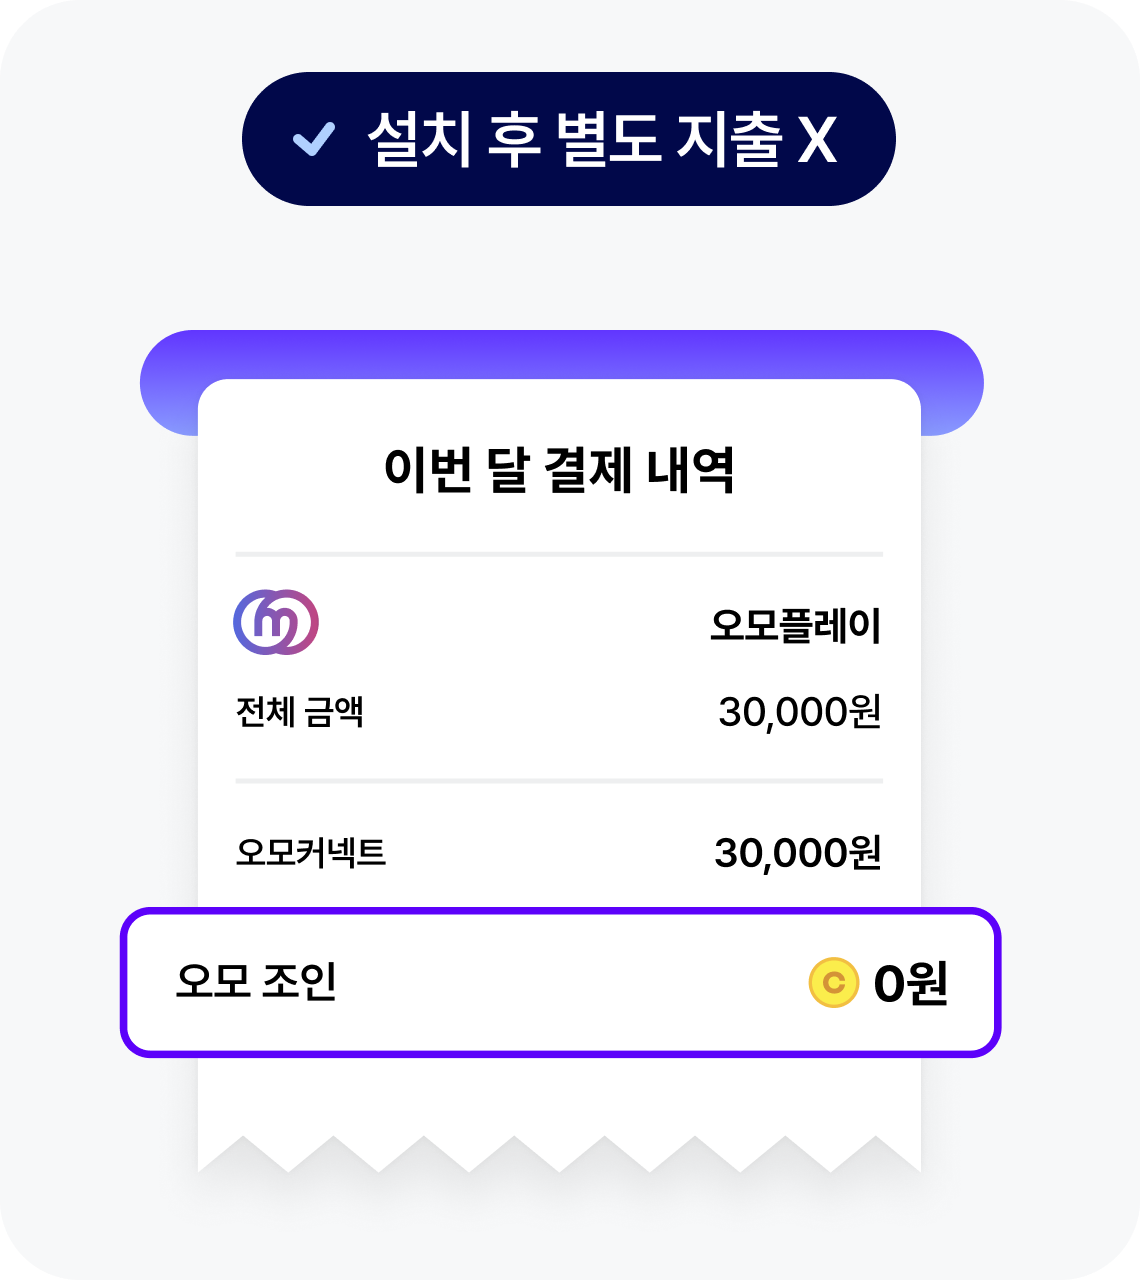The height and width of the screenshot is (1280, 1140).
Task: Click the zigzag torn edge of the receipt
Action: coord(559,1154)
